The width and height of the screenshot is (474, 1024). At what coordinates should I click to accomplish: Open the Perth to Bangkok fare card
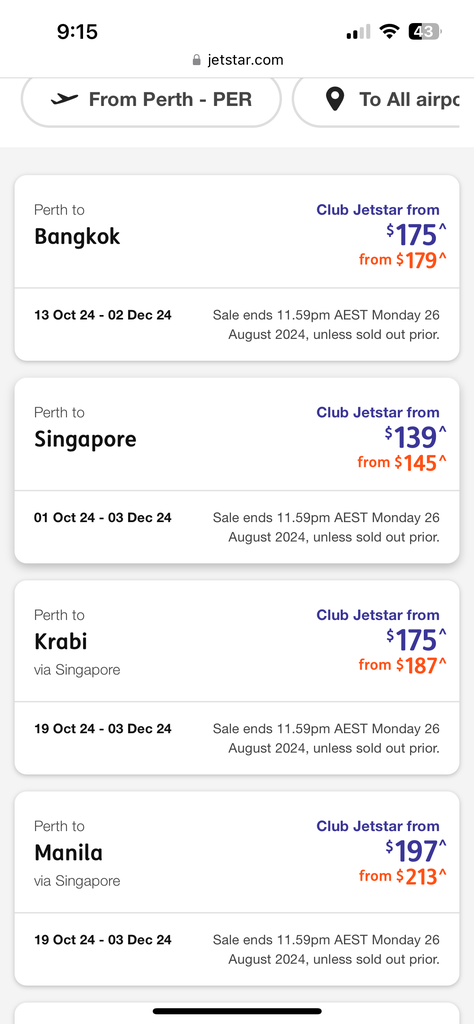237,268
